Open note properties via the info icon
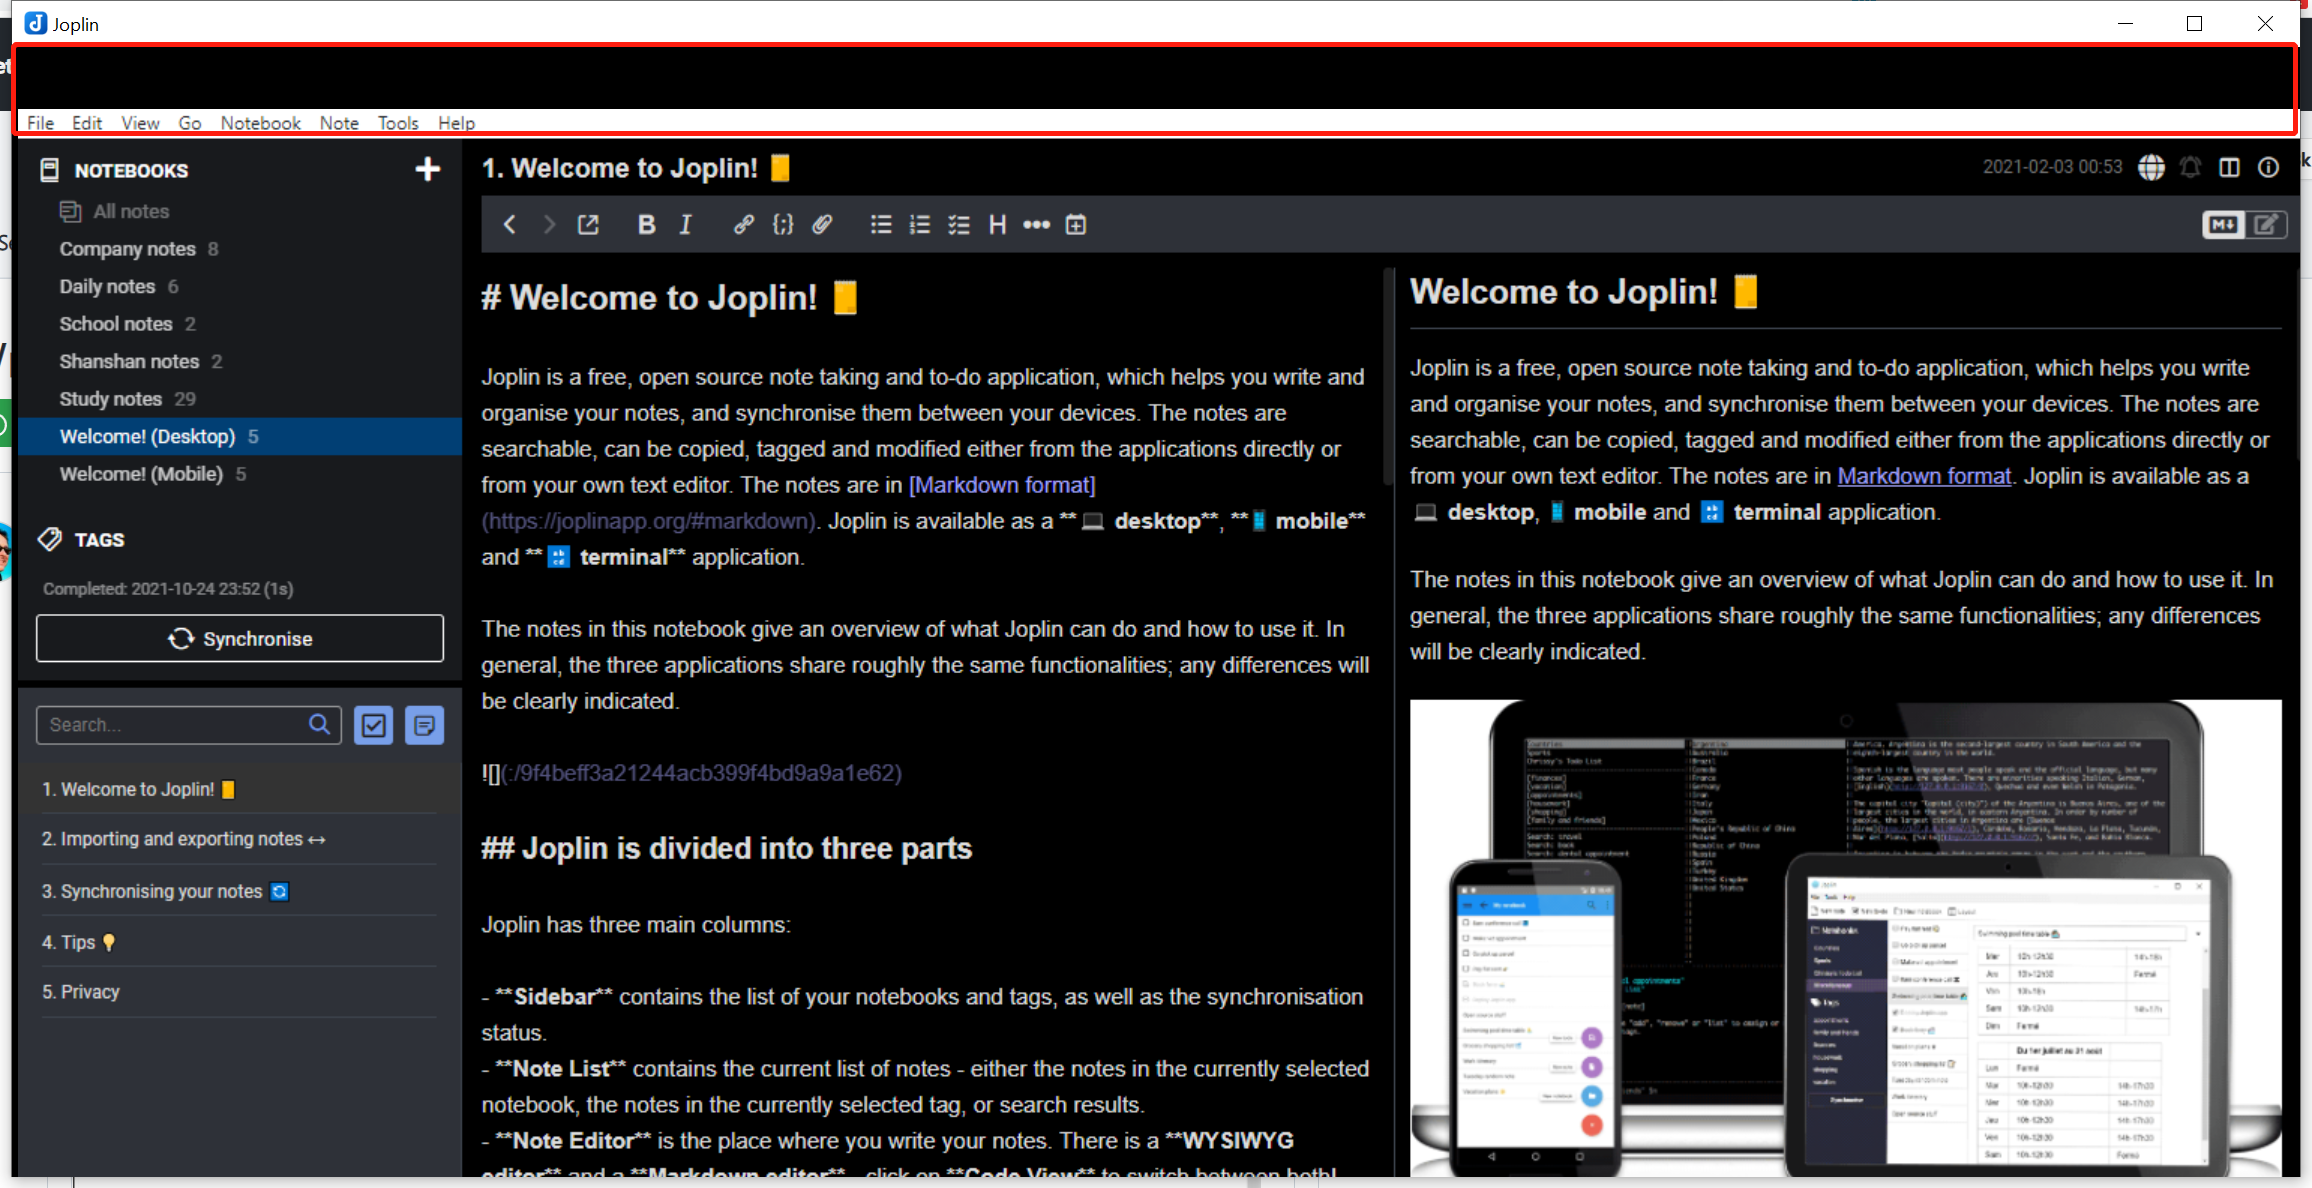This screenshot has width=2312, height=1188. click(2268, 167)
